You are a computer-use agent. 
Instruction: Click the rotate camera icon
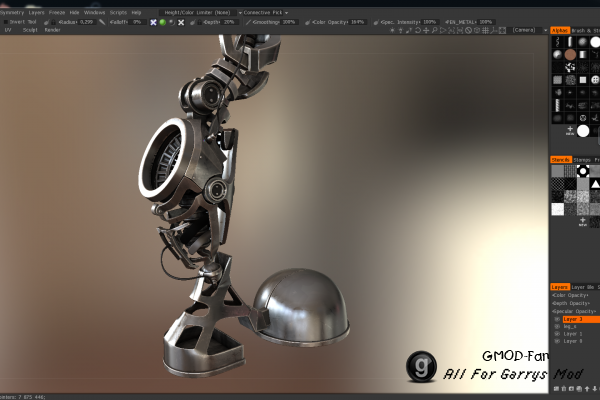pyautogui.click(x=418, y=30)
